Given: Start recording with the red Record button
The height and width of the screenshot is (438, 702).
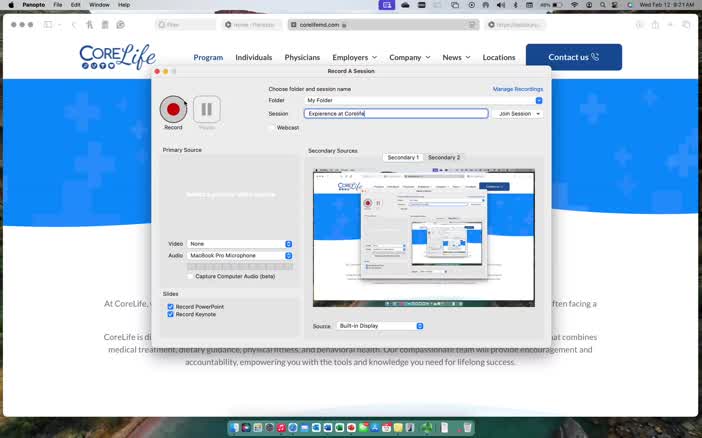Looking at the screenshot, I should click(173, 109).
